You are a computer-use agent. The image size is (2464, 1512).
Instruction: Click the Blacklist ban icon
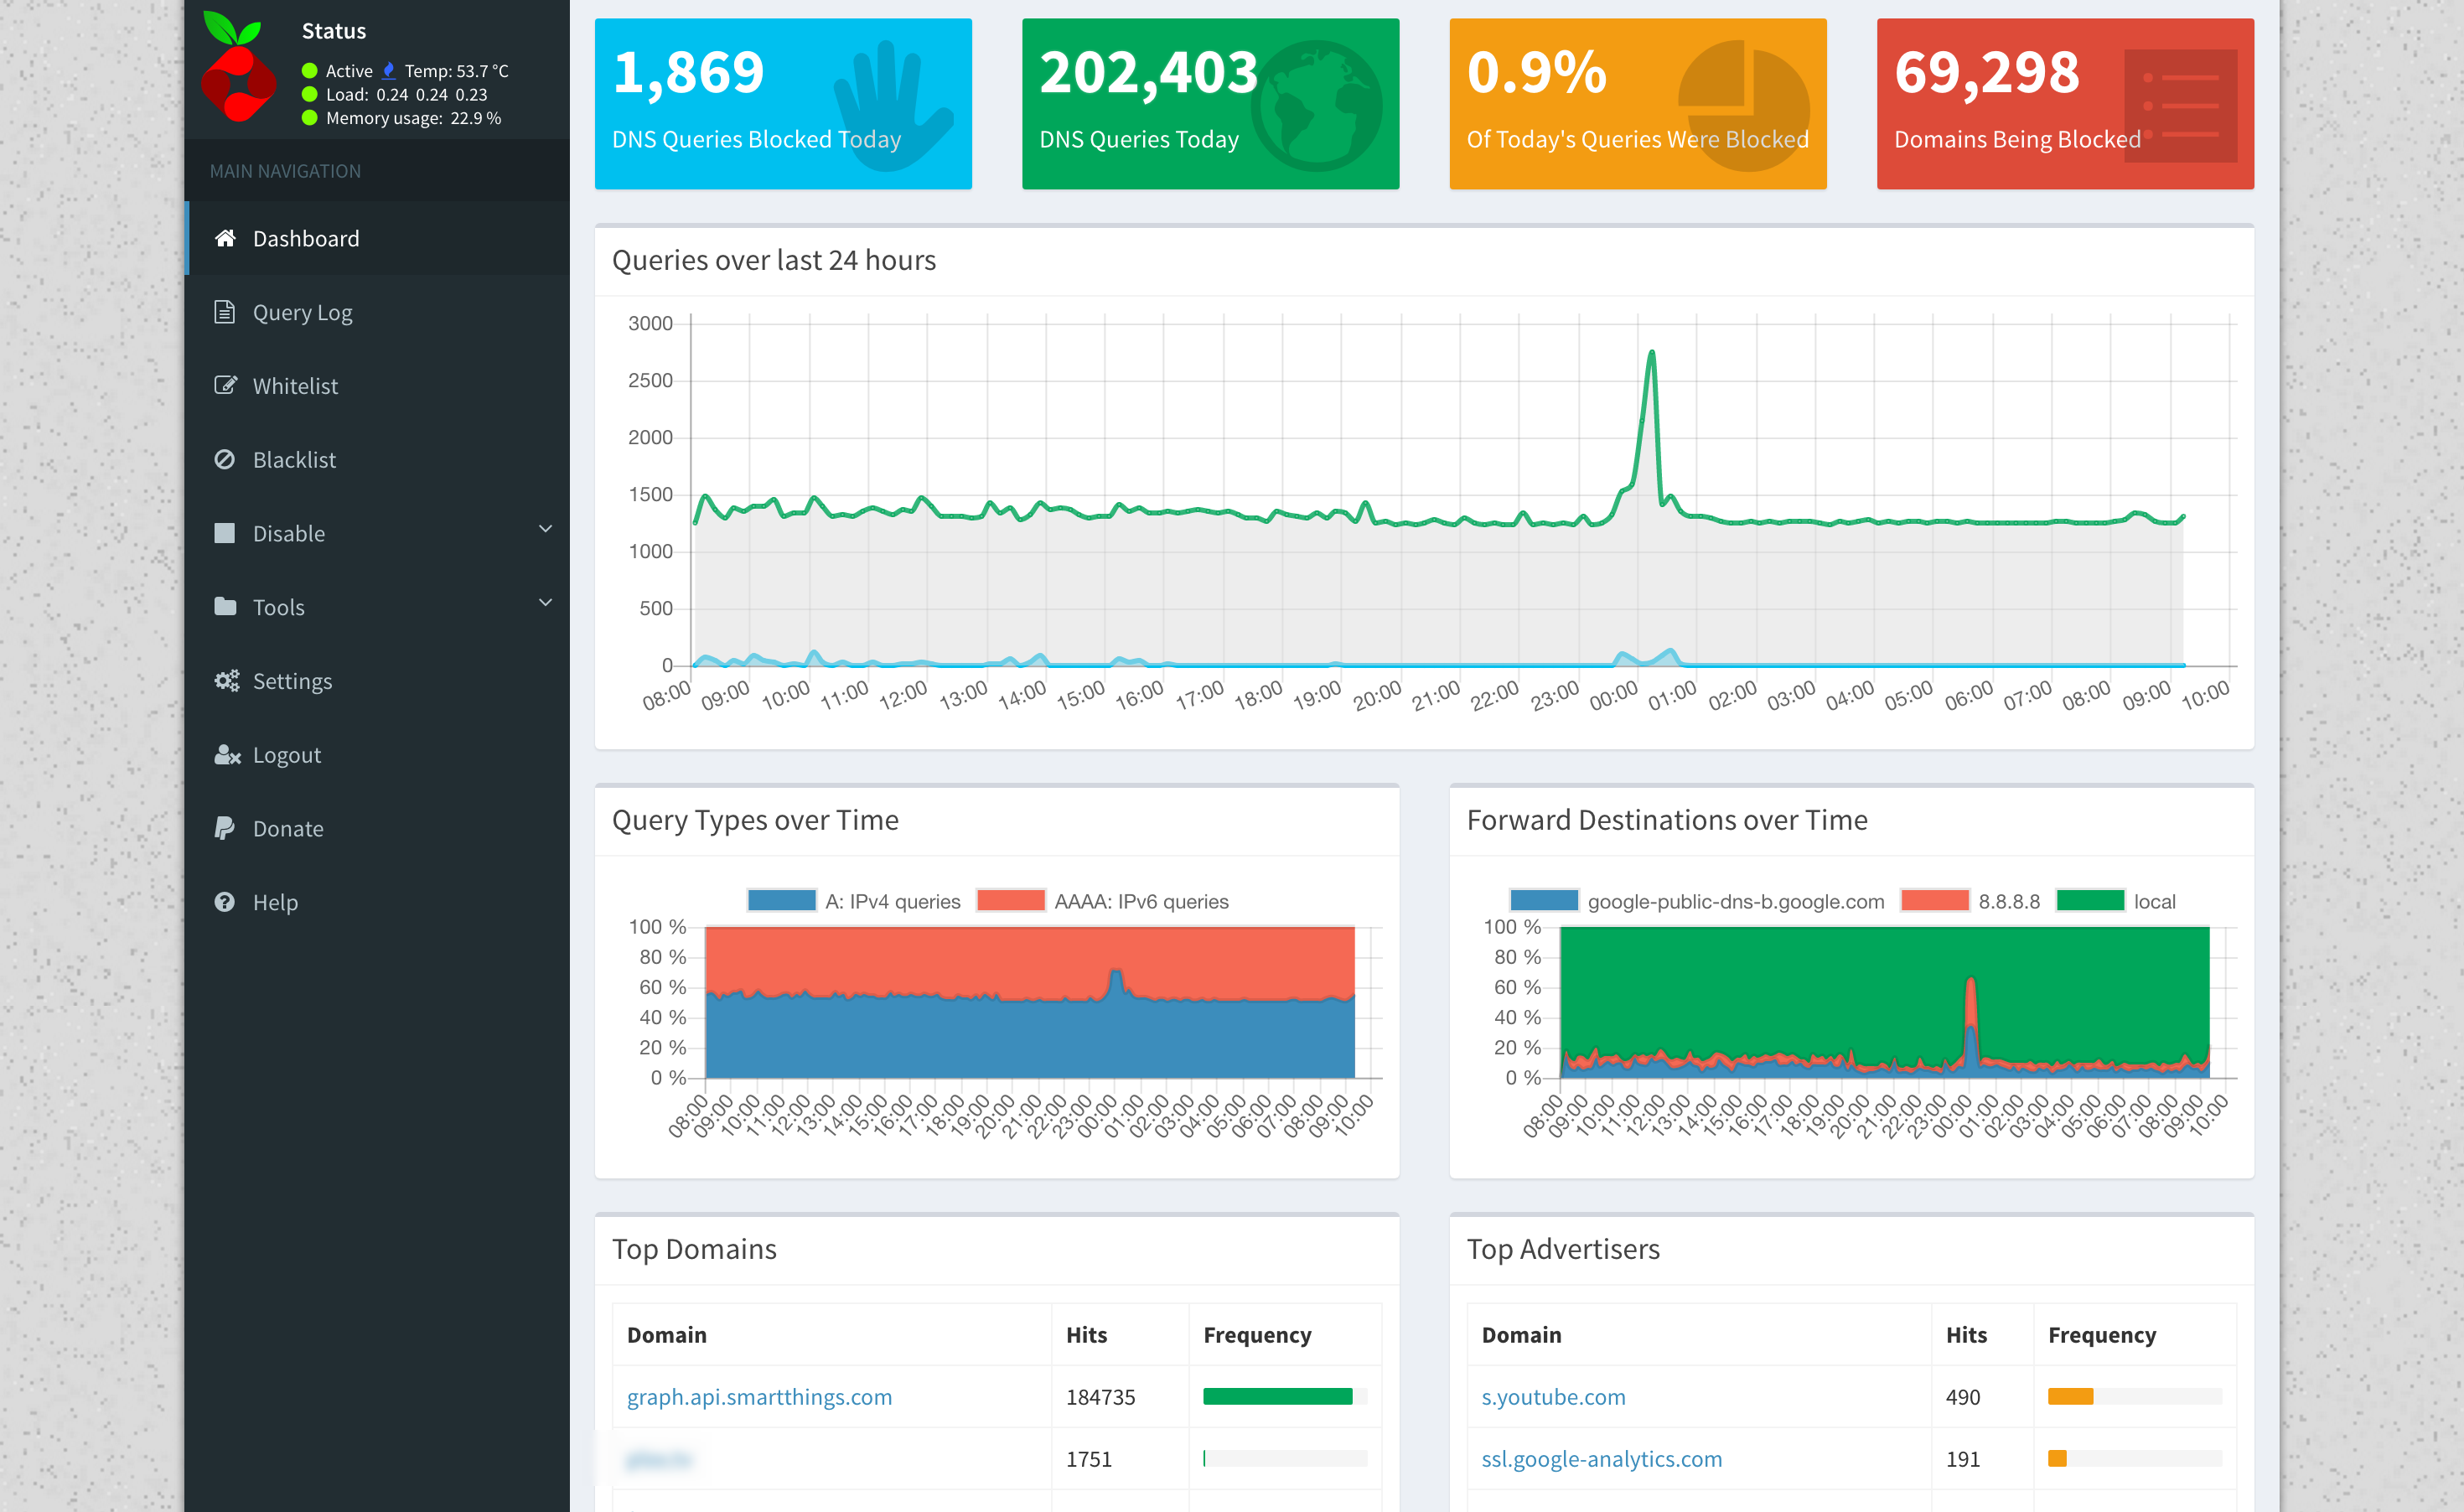pyautogui.click(x=225, y=459)
